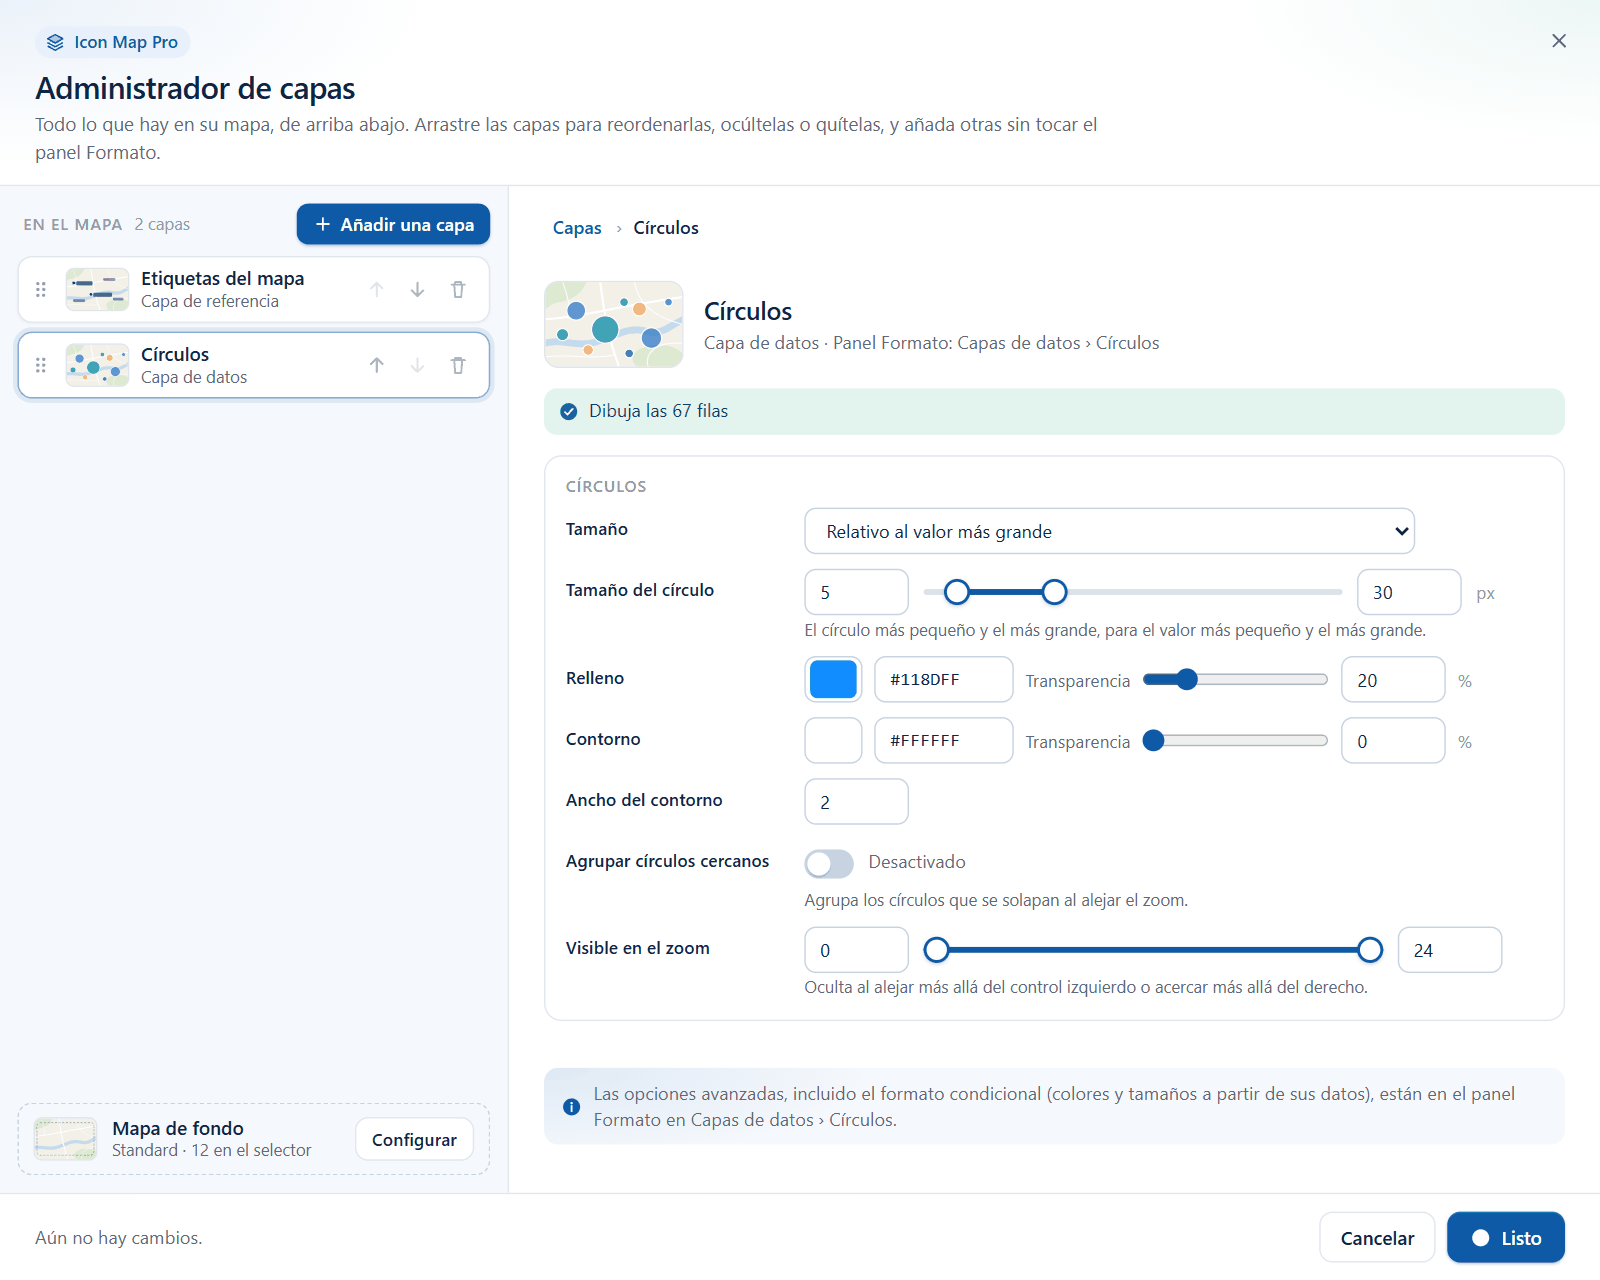Delete the Círculos layer

[x=458, y=366]
